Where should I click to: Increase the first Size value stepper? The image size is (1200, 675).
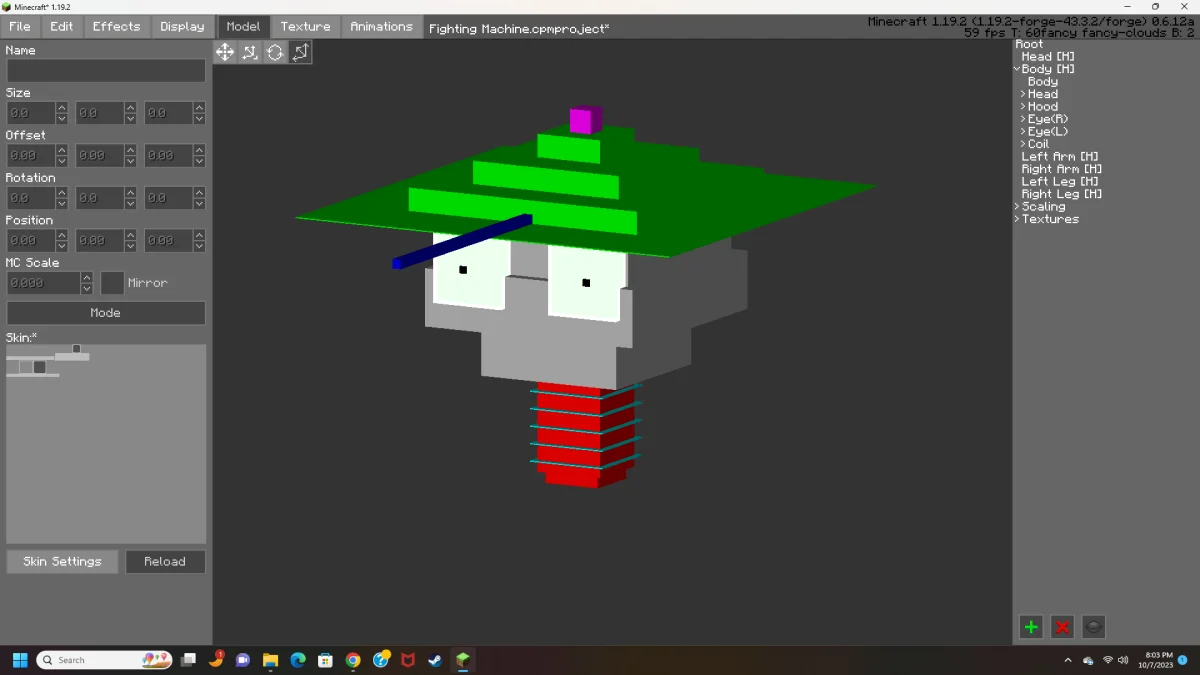click(62, 108)
